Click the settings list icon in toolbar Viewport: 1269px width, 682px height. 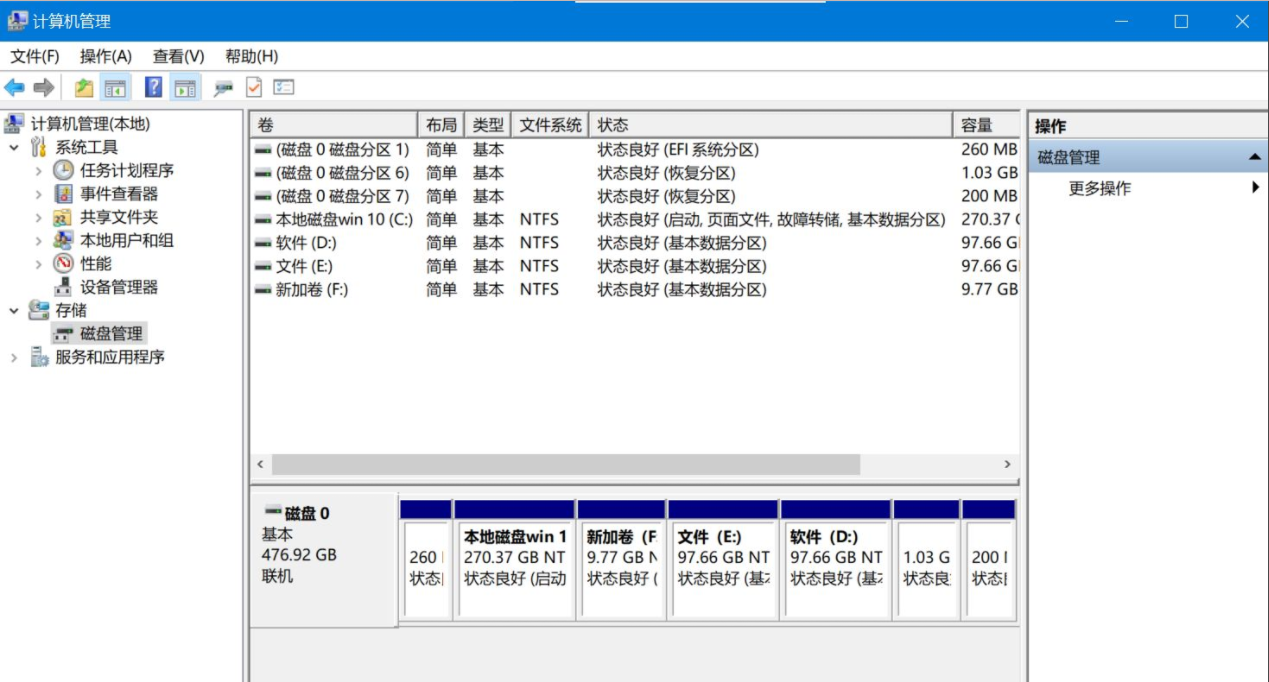pyautogui.click(x=284, y=88)
